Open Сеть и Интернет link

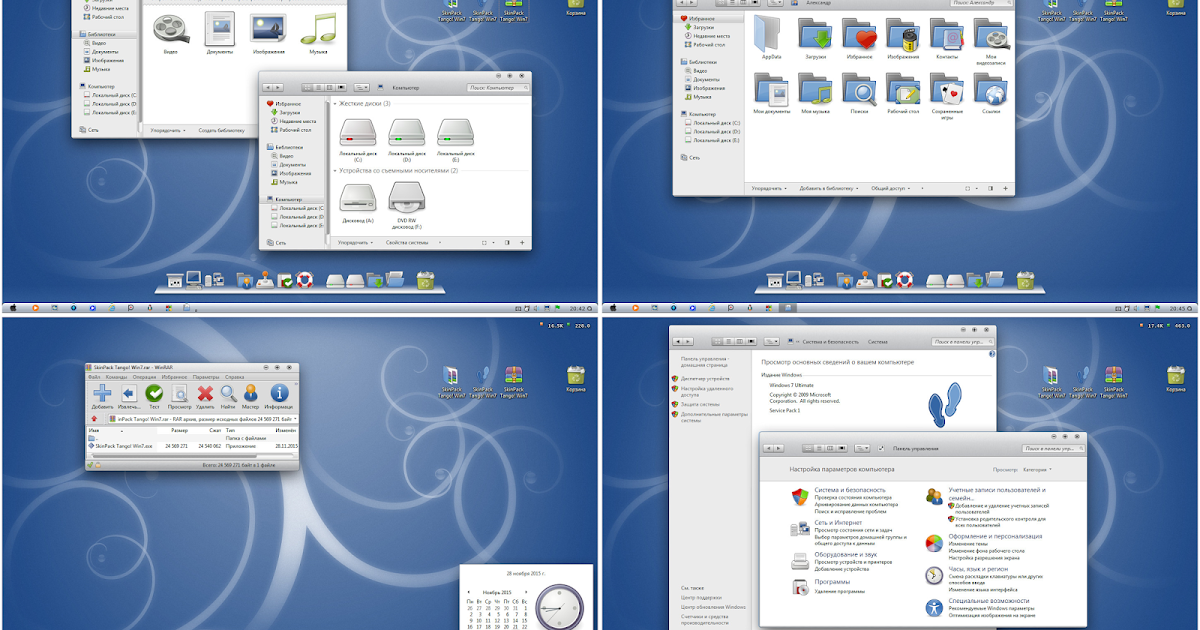point(838,522)
